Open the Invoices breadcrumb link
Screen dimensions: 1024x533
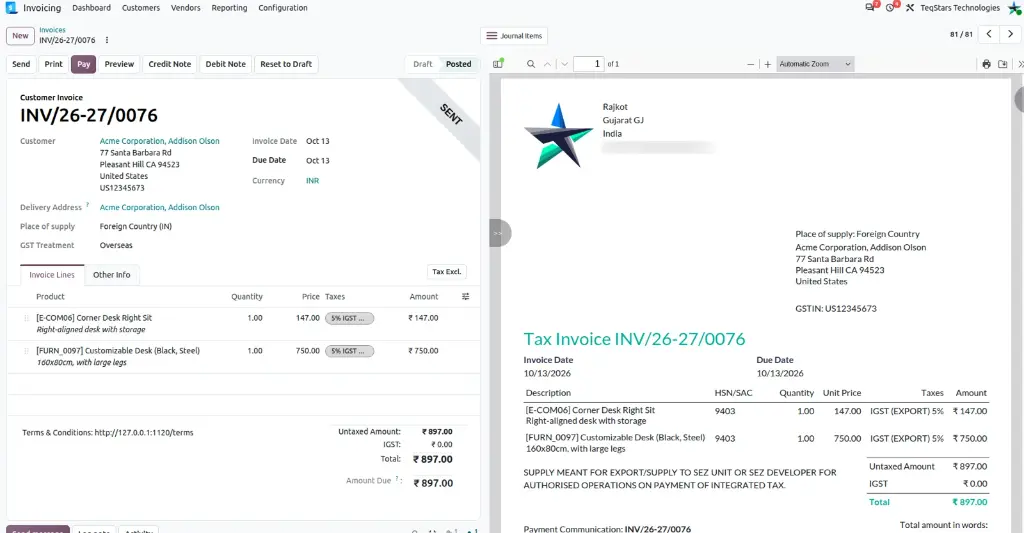pyautogui.click(x=52, y=30)
